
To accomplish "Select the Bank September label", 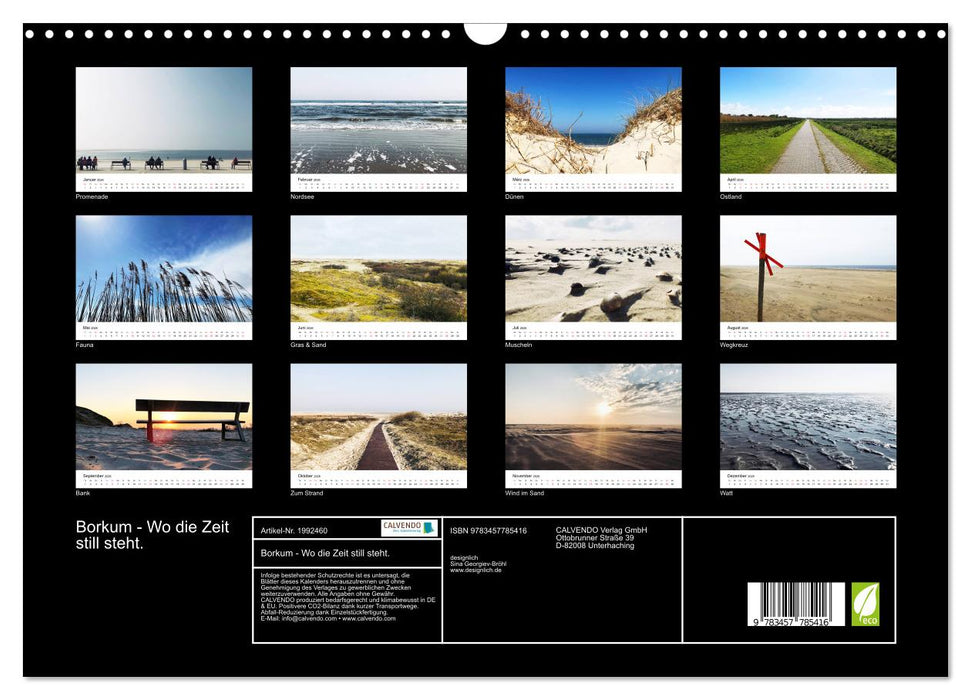I will pos(81,493).
